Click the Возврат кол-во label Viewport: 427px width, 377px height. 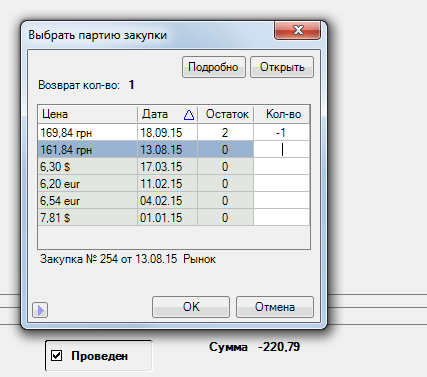pyautogui.click(x=79, y=85)
